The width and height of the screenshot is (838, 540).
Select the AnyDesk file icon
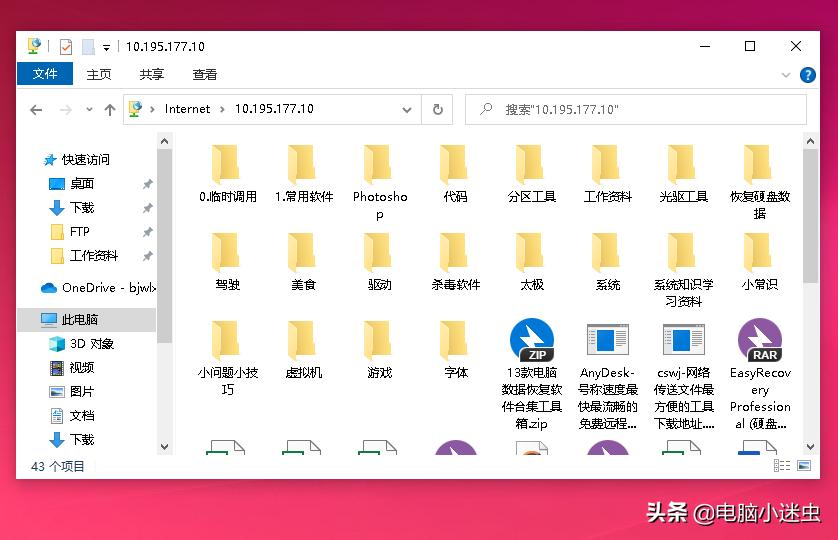608,340
